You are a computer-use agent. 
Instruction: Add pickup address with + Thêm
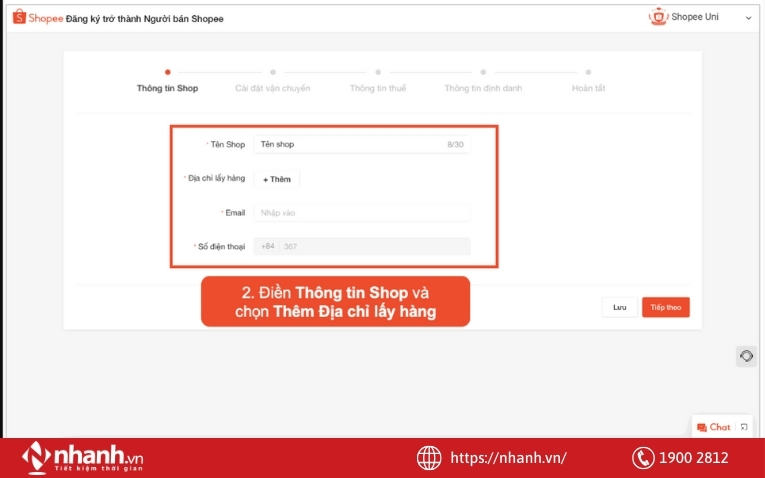click(x=277, y=179)
